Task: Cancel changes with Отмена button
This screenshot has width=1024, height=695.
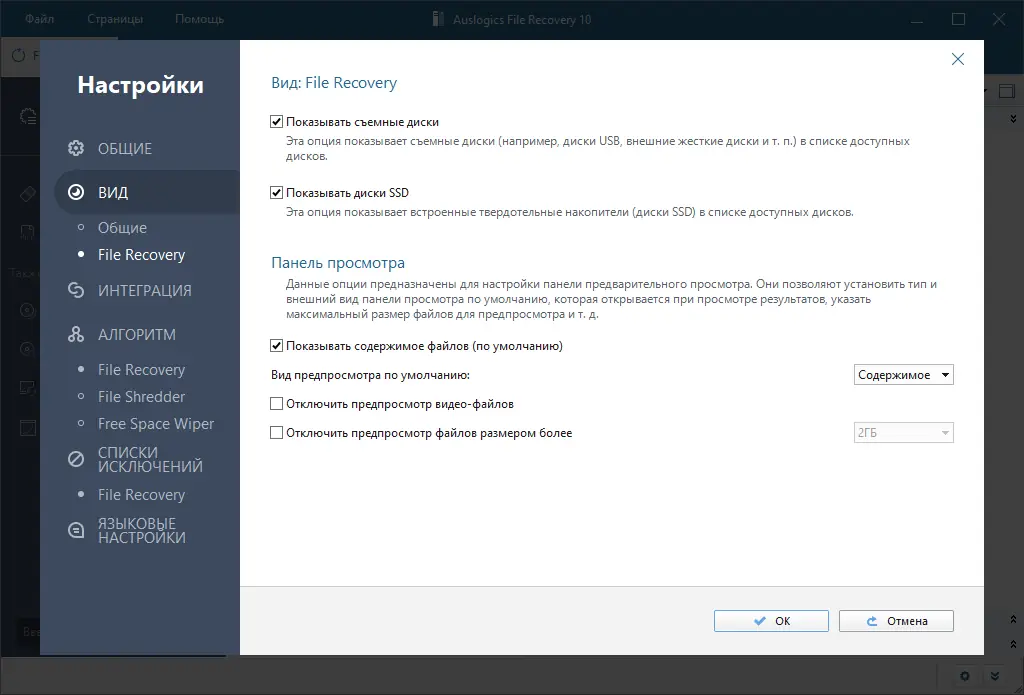Action: pyautogui.click(x=896, y=621)
